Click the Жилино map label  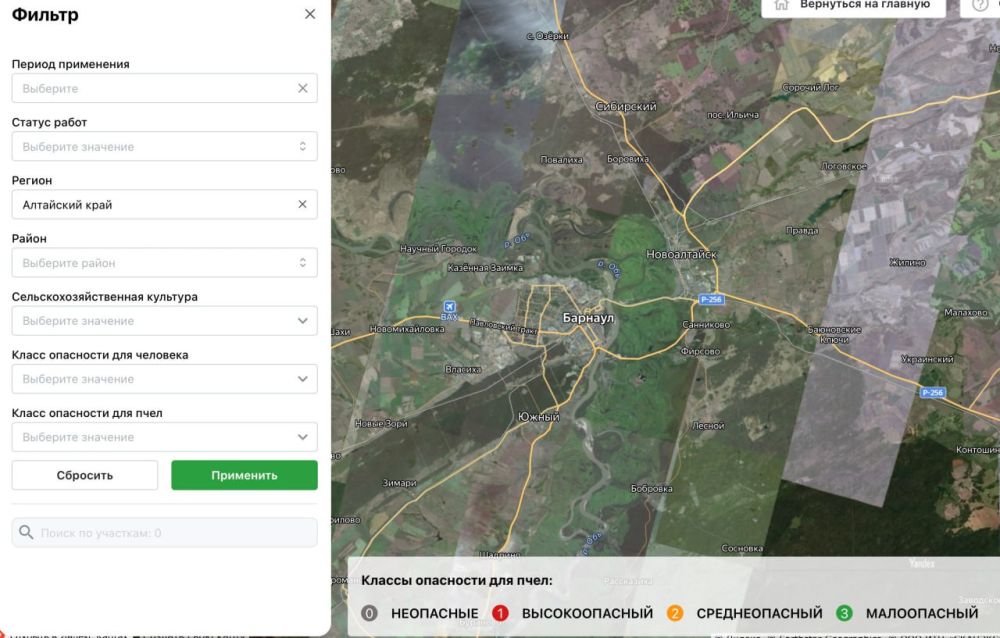tap(908, 262)
